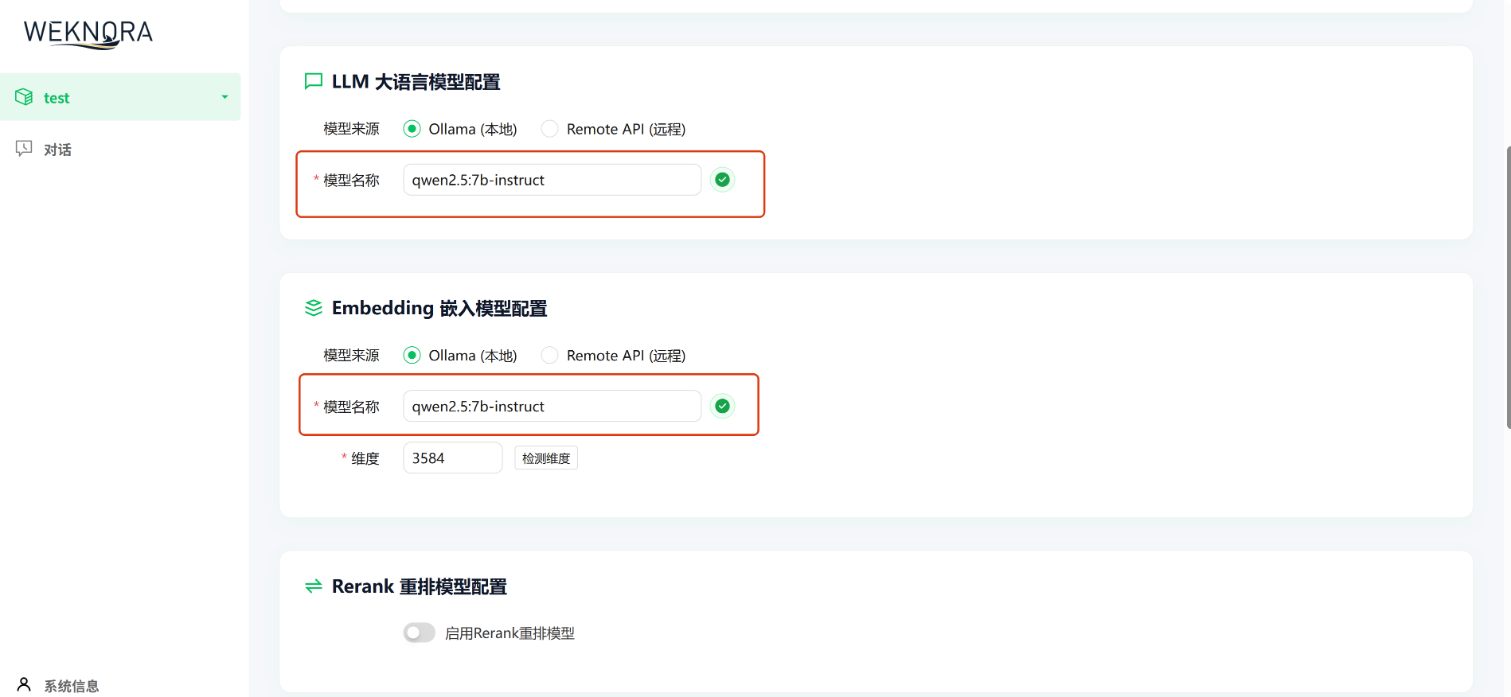Click the Rerank swap-arrows icon
The height and width of the screenshot is (697, 1511).
tap(312, 586)
